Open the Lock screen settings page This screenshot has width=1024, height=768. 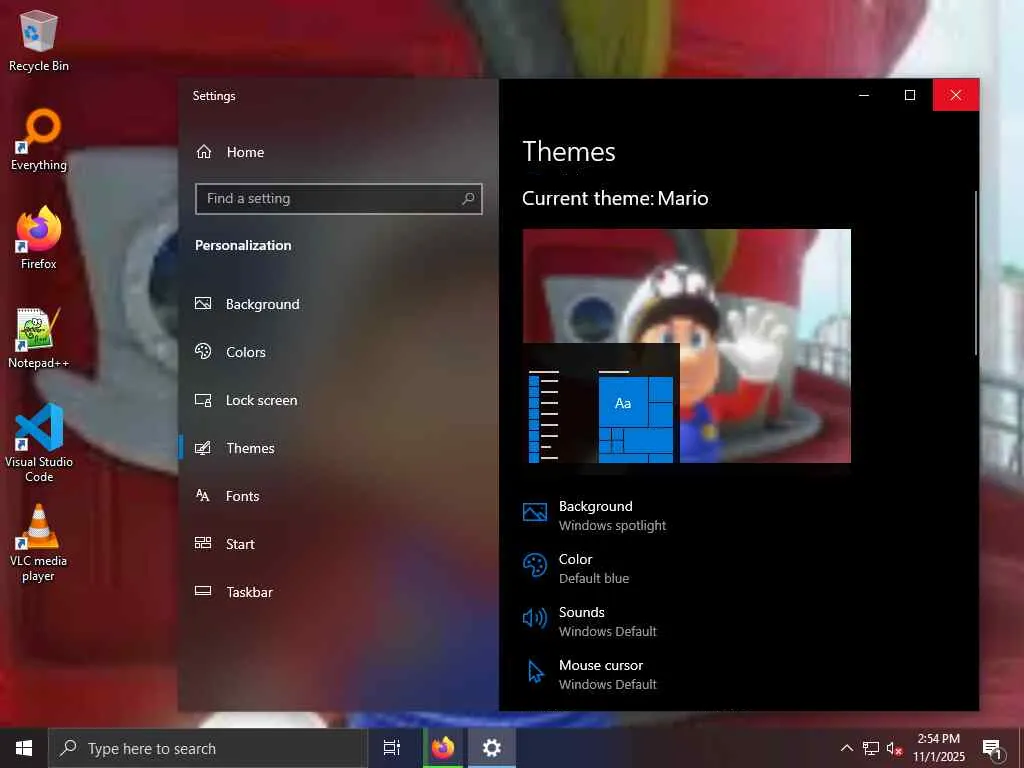pos(338,400)
